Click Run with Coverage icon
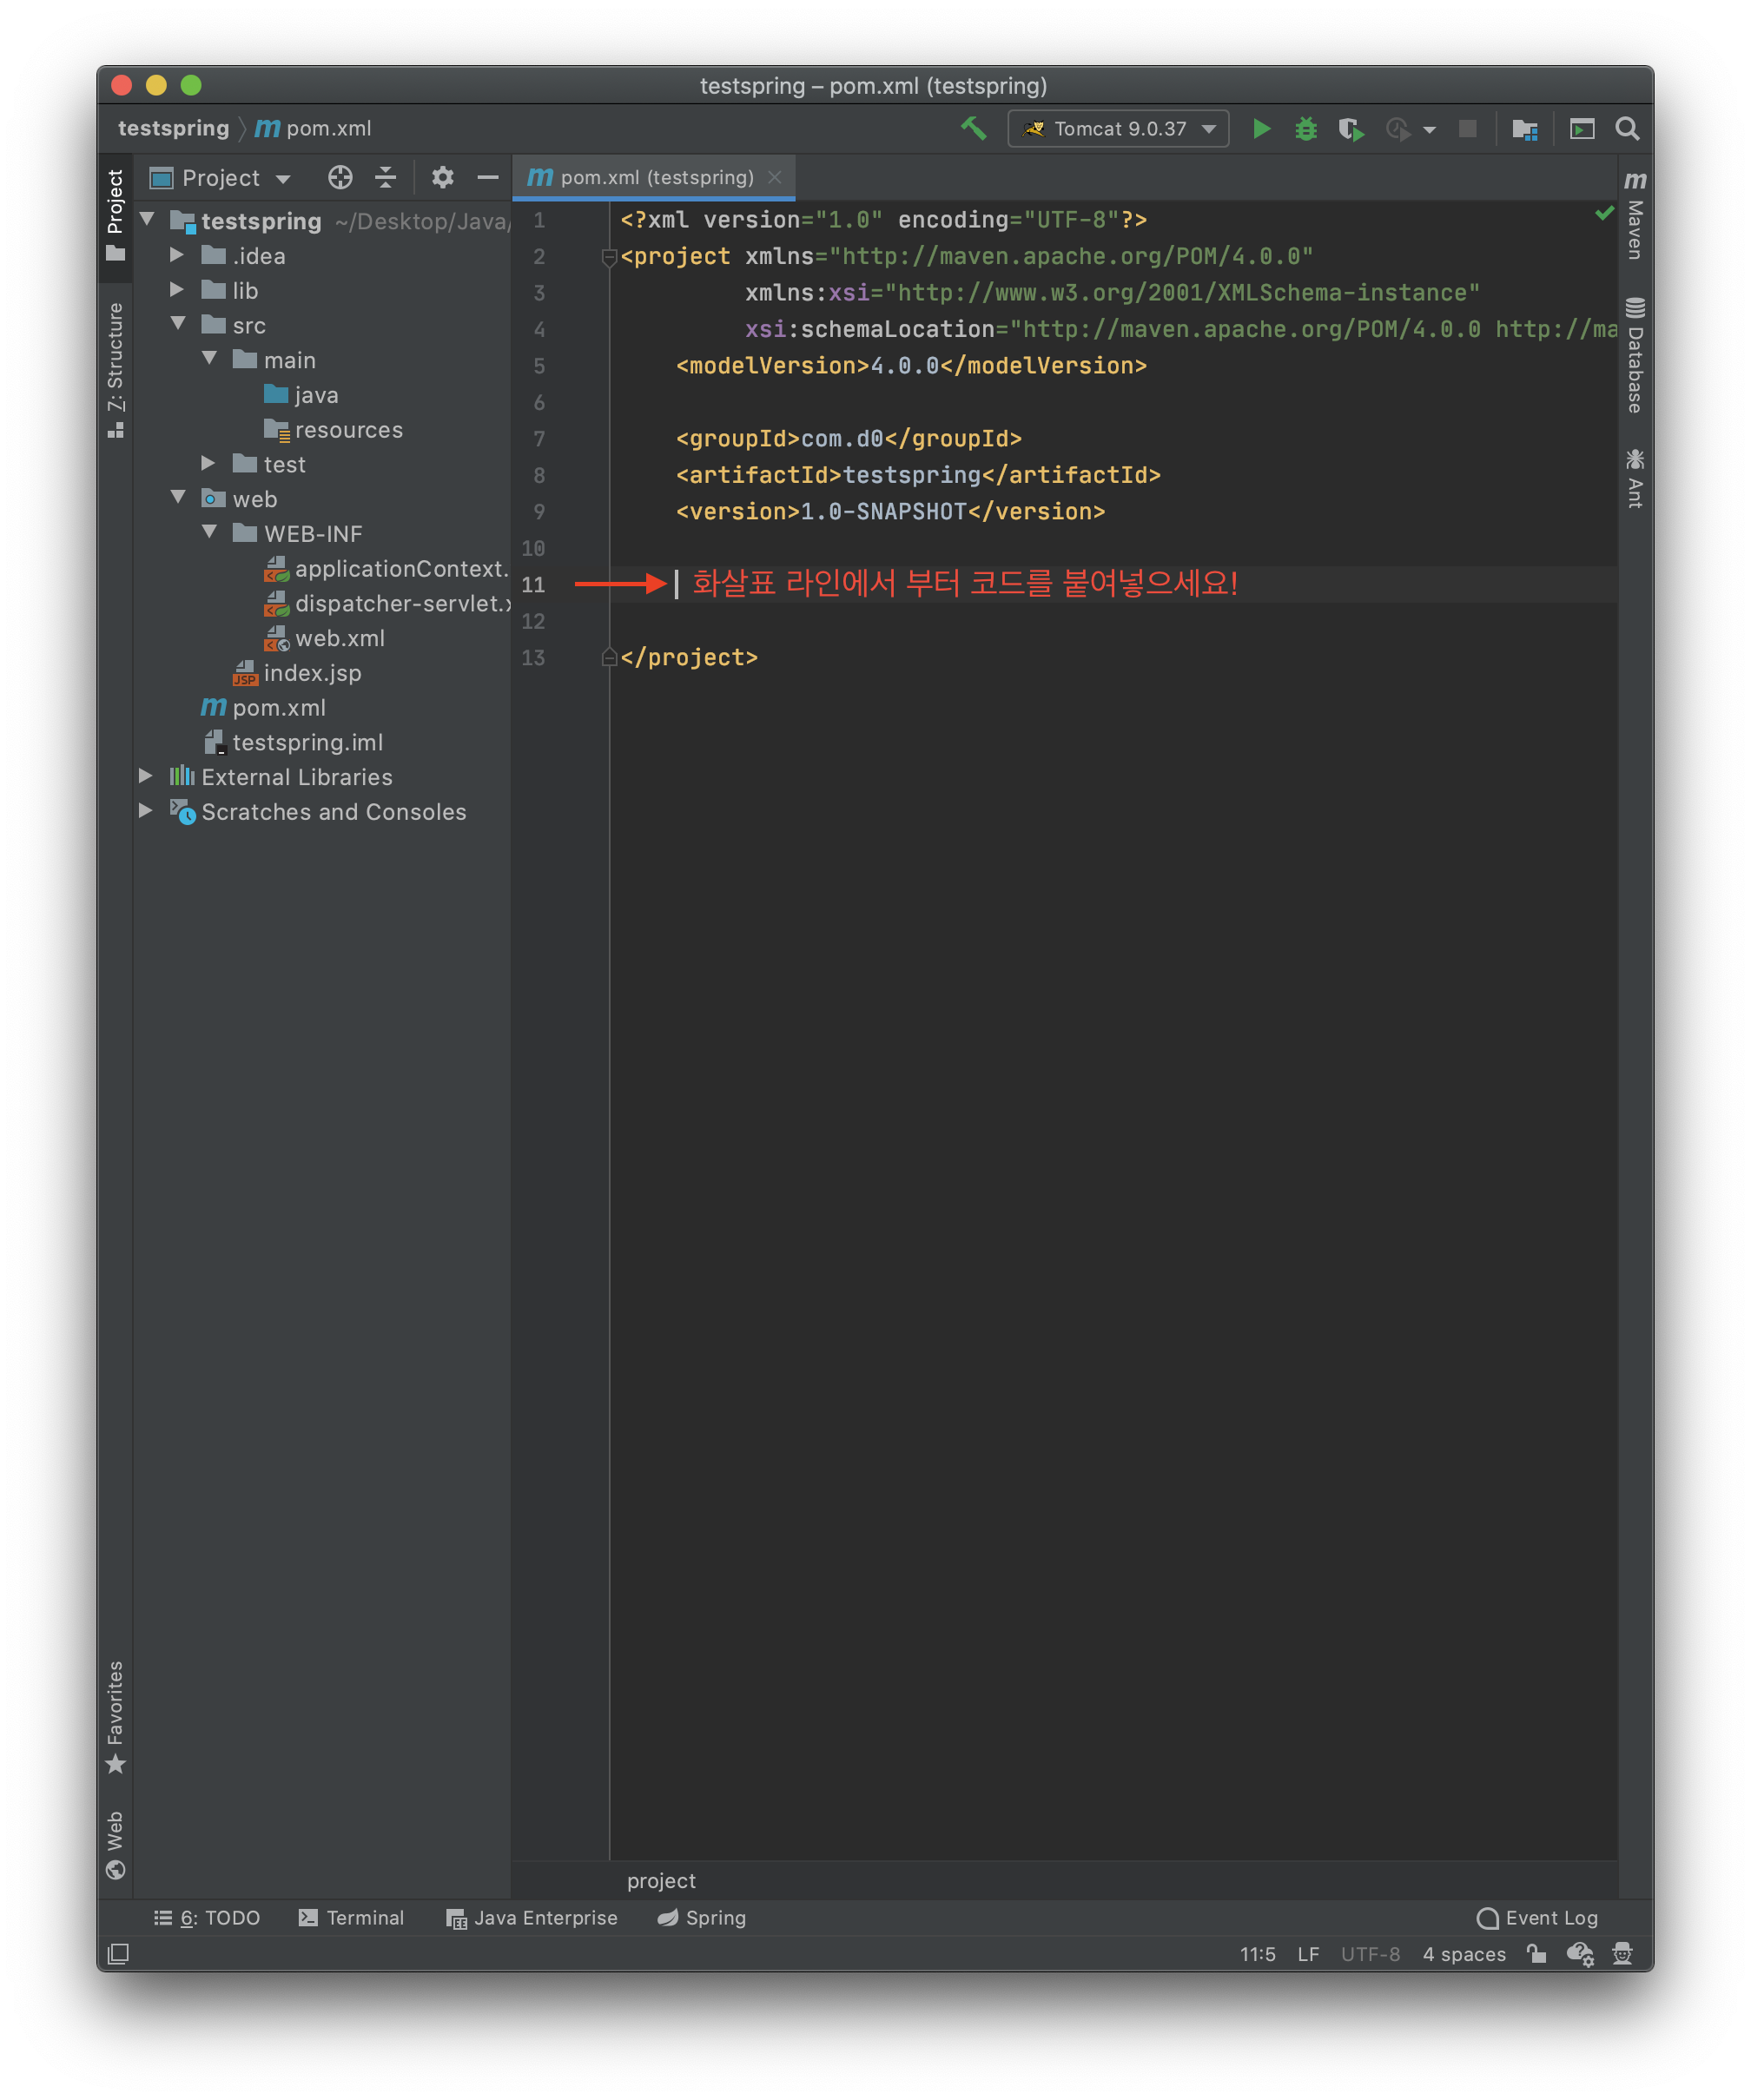 [1350, 129]
